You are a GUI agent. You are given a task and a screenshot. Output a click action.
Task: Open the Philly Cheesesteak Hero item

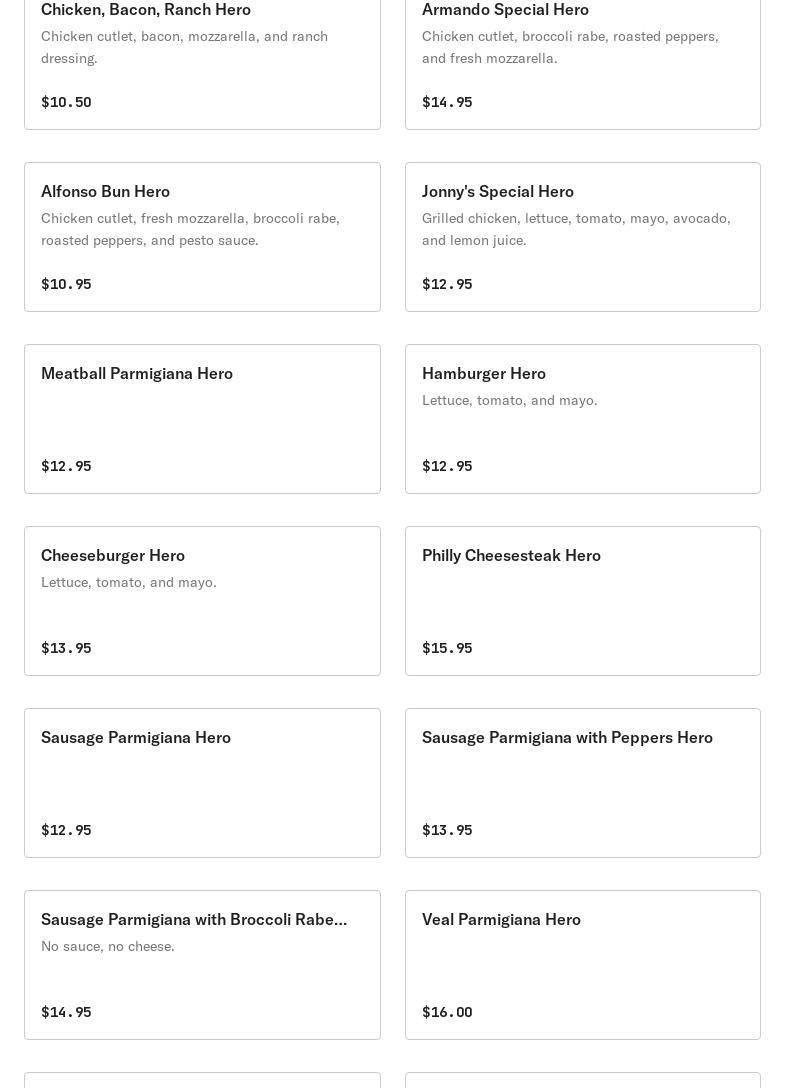[x=511, y=555]
